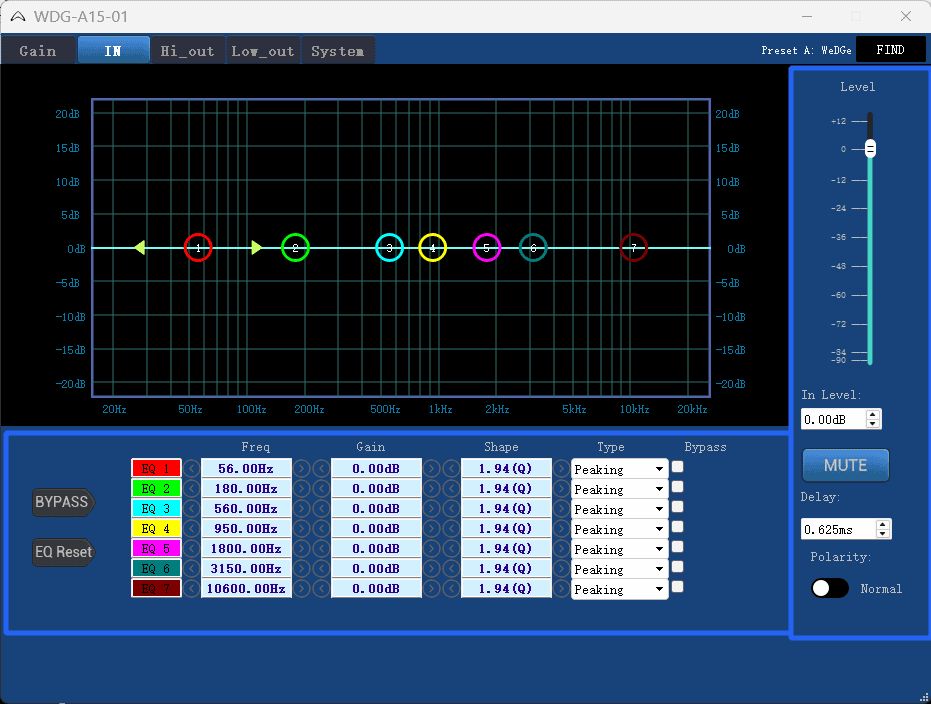Decrease EQ 3 gain with left arrow
Screen dimensions: 931x704
(321, 509)
